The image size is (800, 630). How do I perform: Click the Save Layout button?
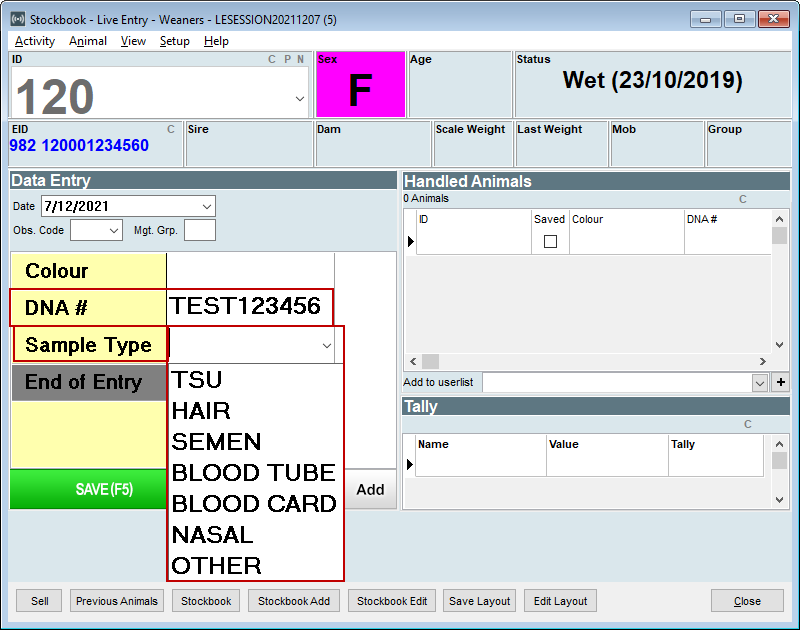click(480, 601)
